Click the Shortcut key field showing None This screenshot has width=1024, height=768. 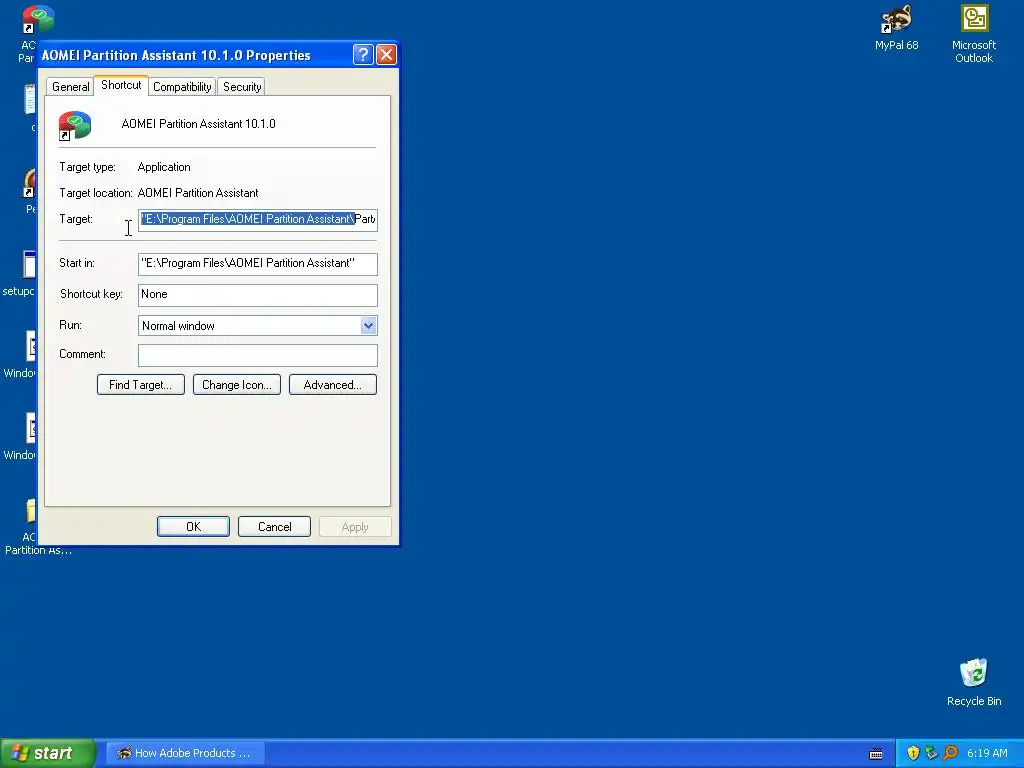pos(257,295)
